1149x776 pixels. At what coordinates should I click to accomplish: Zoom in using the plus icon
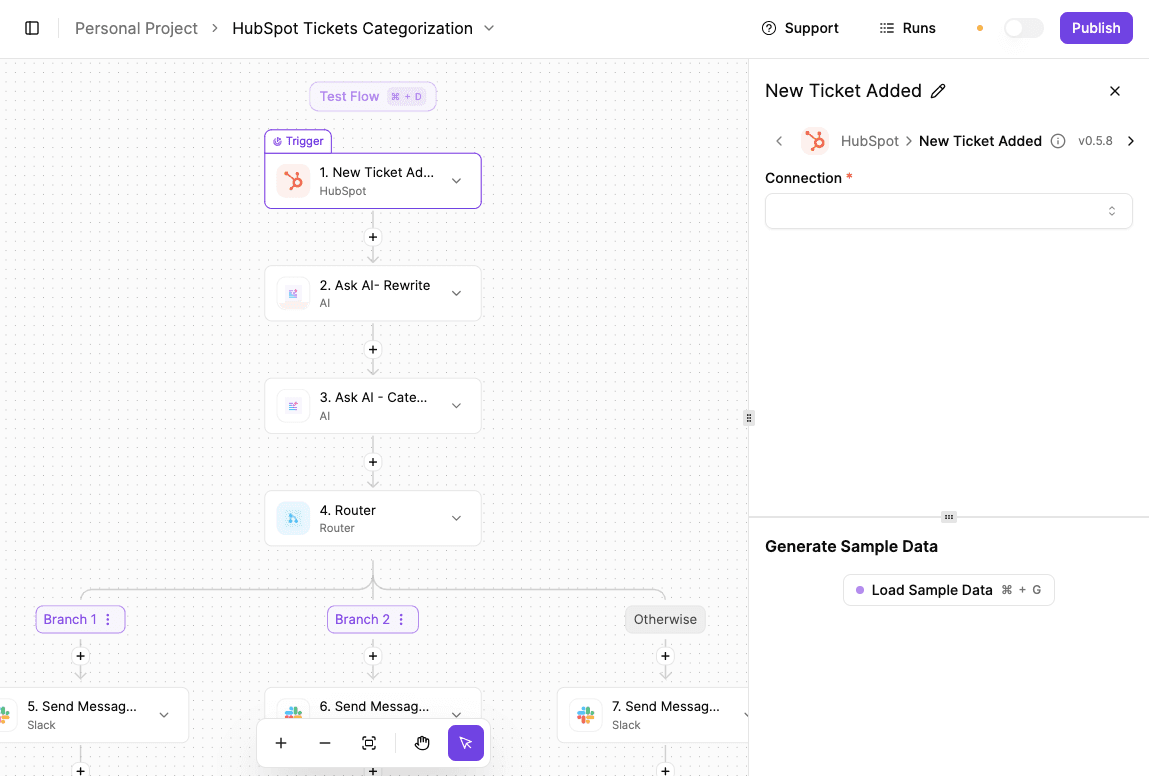point(281,743)
